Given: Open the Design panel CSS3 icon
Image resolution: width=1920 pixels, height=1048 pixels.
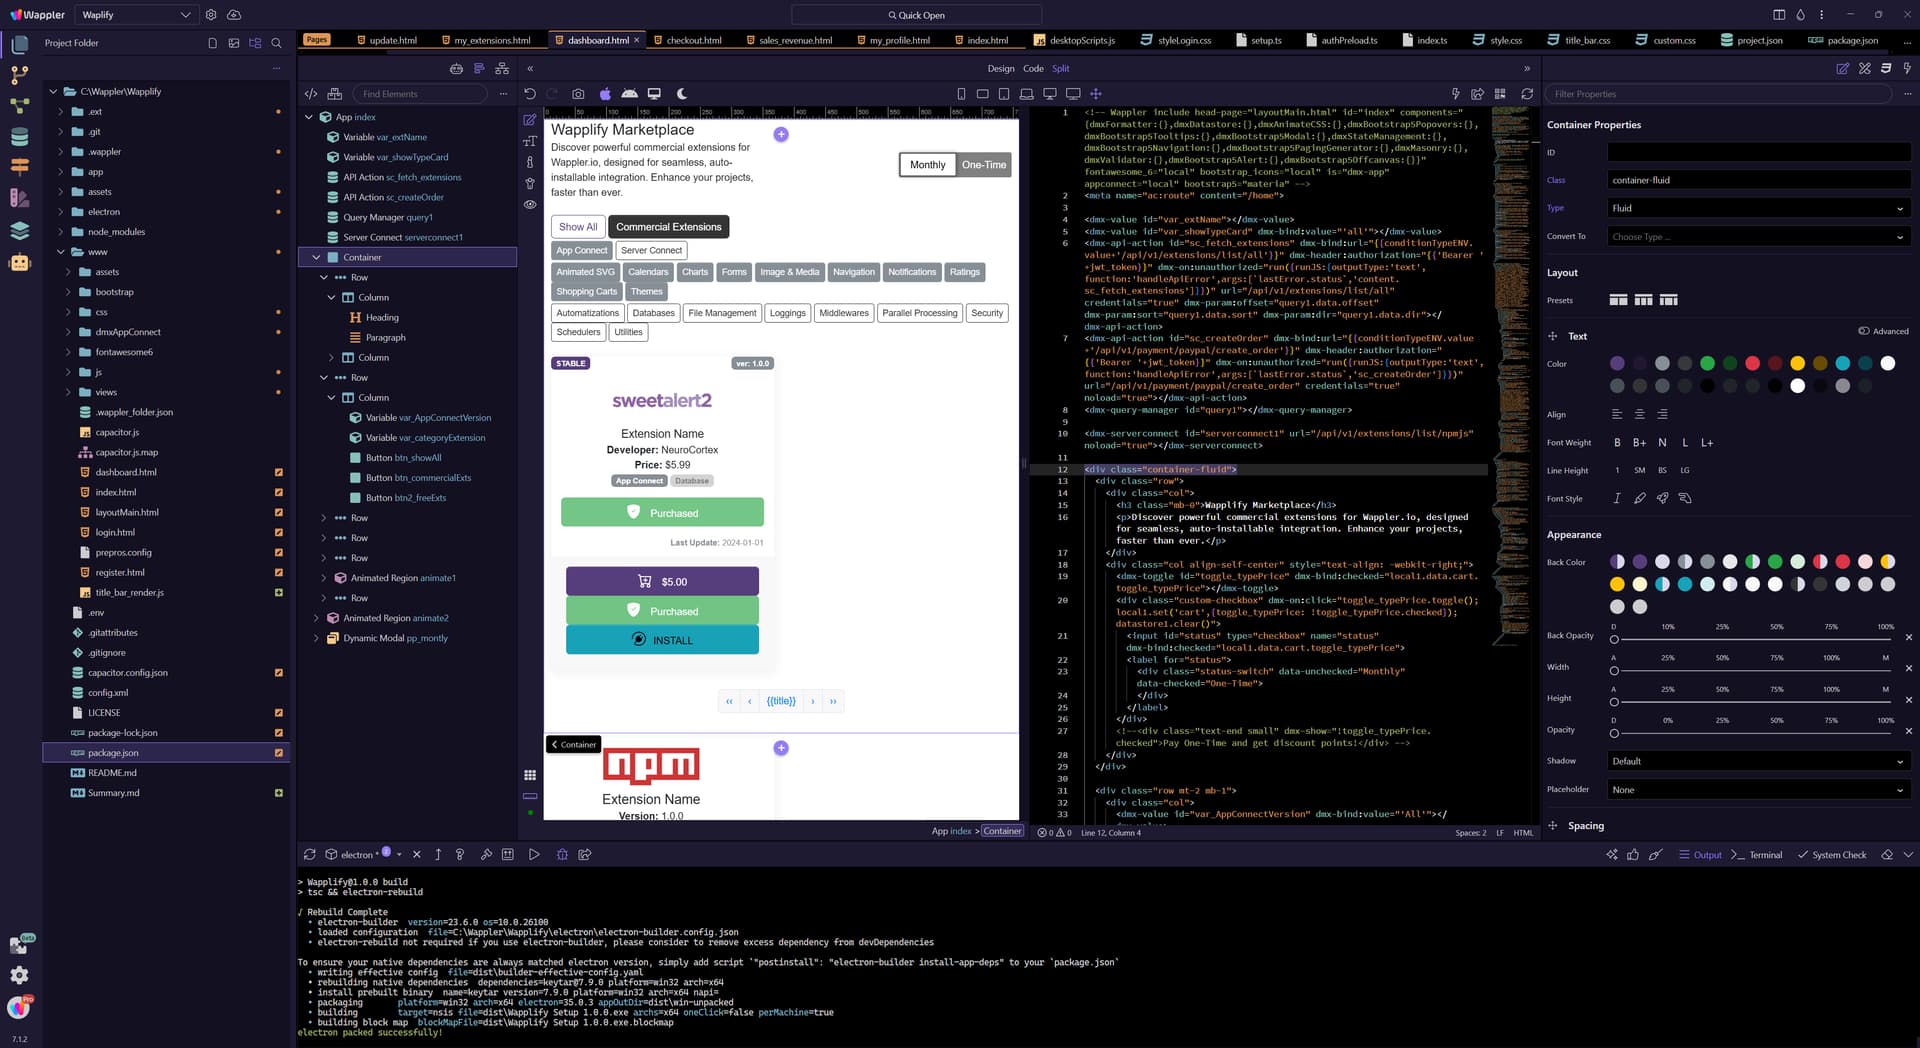Looking at the screenshot, I should (x=1886, y=68).
